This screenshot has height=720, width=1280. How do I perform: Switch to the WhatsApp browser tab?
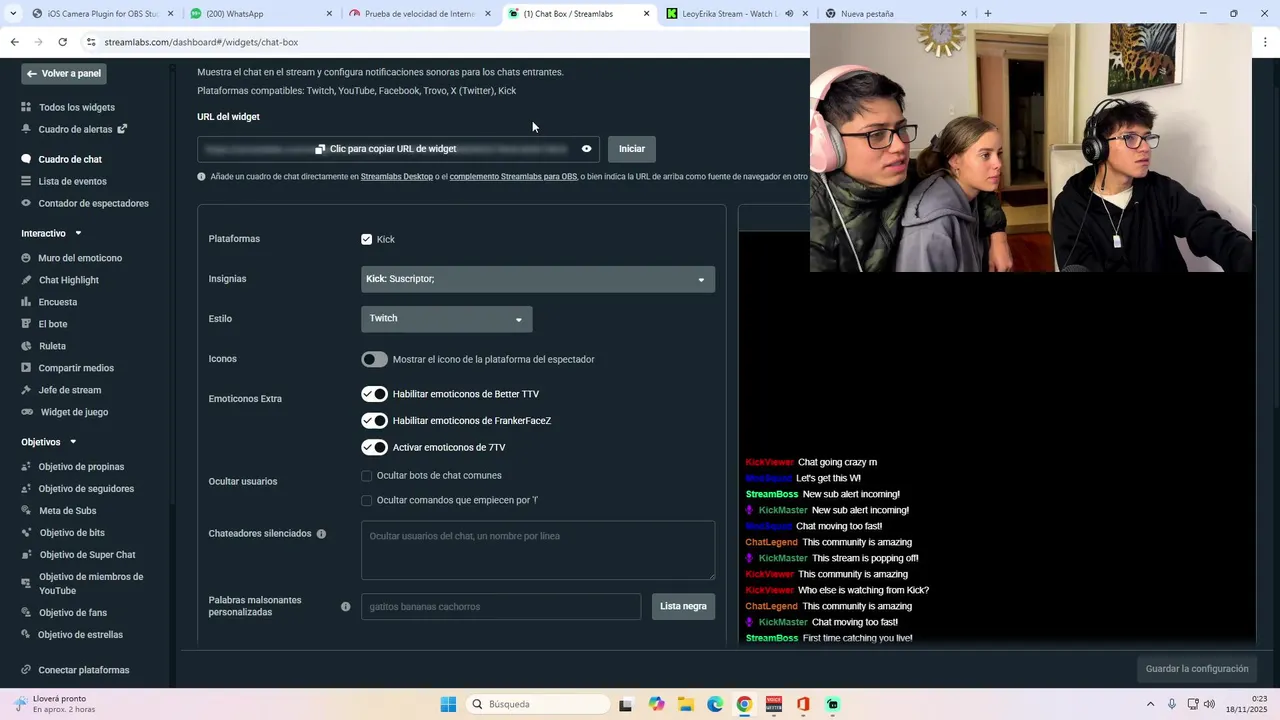tap(260, 14)
